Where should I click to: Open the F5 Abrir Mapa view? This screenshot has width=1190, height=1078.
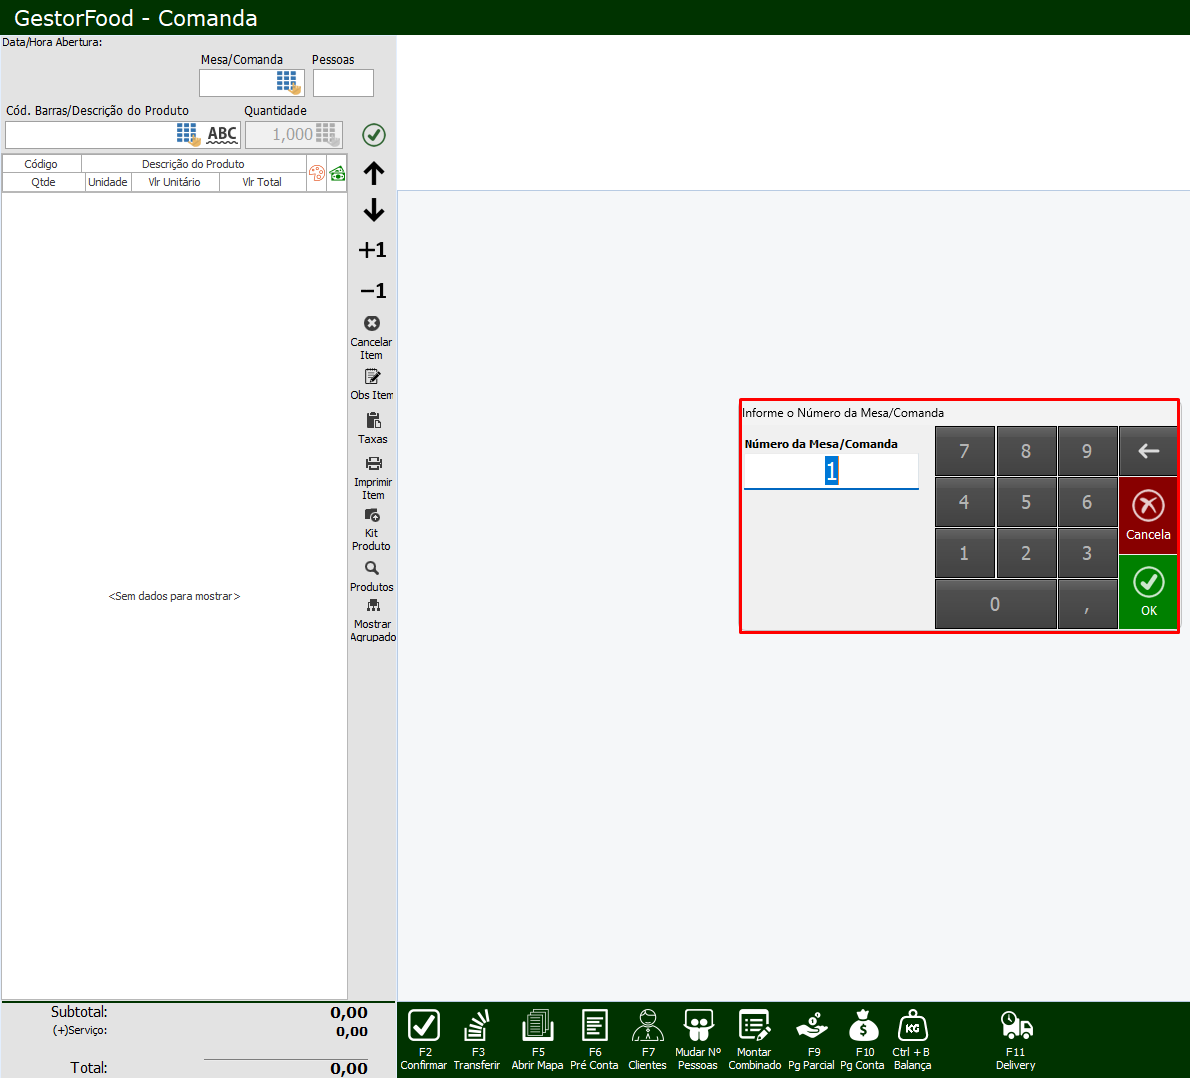(537, 1027)
